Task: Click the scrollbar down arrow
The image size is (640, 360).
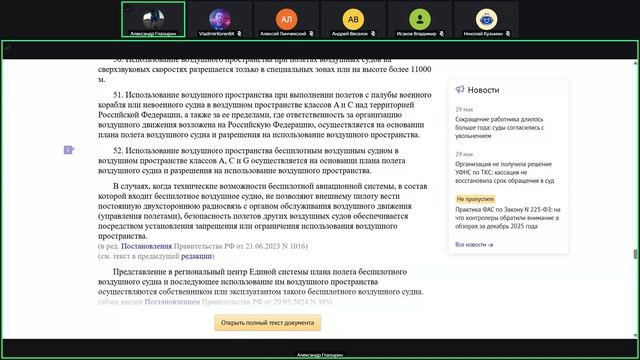Action: (x=635, y=336)
